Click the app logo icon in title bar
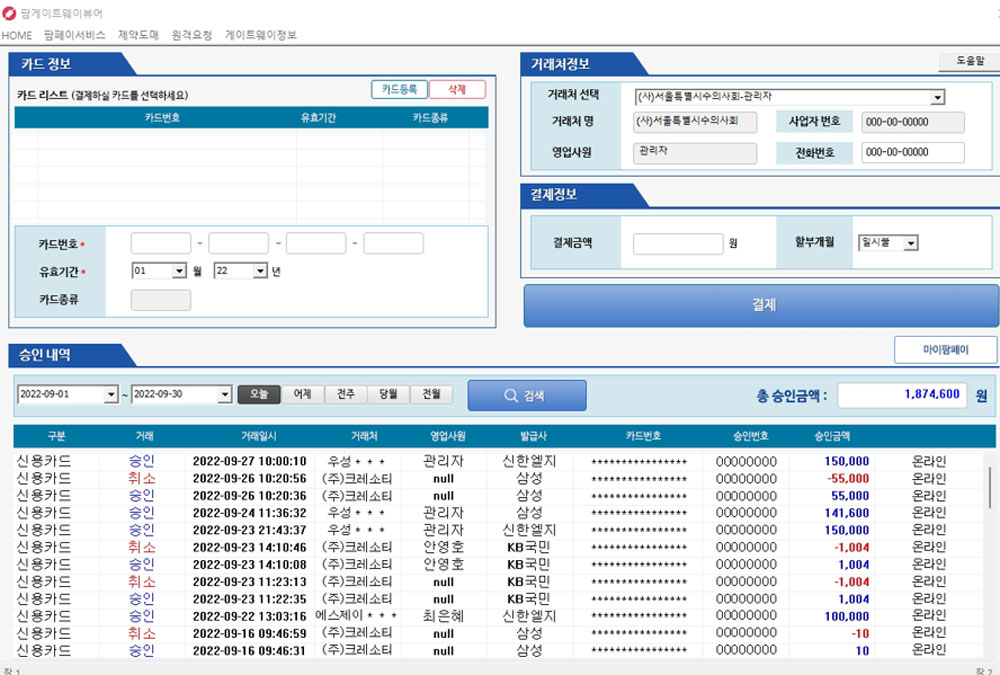 9,13
